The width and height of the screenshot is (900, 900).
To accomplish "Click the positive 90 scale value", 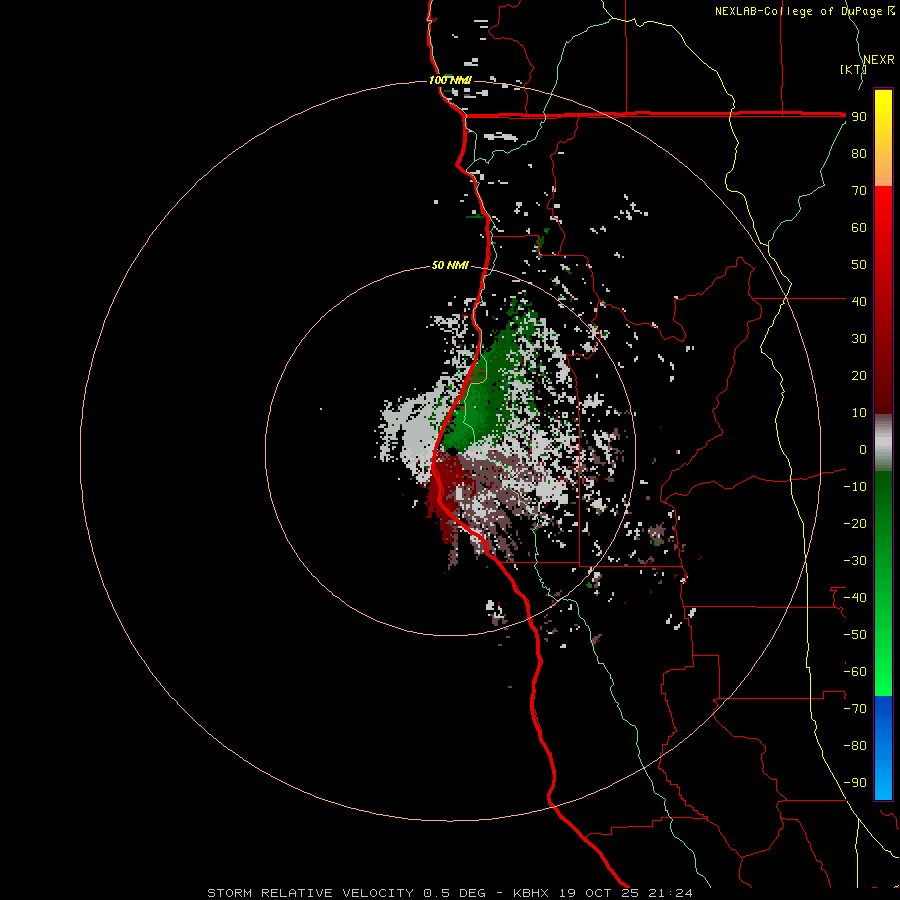I will coord(859,117).
